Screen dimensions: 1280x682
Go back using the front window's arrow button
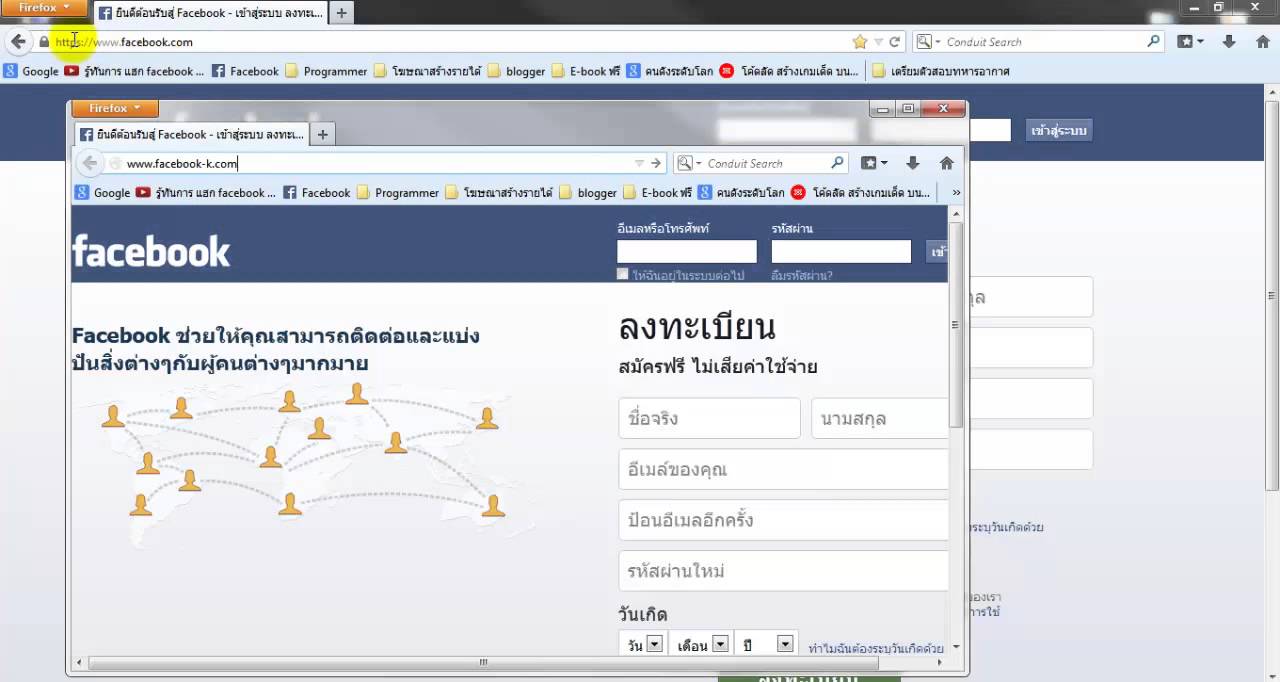(90, 163)
